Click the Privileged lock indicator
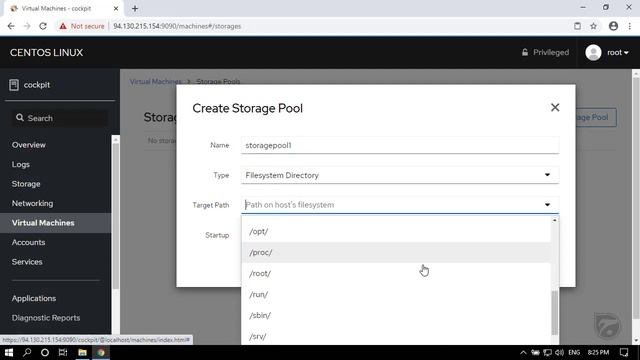This screenshot has height=360, width=640. point(545,53)
